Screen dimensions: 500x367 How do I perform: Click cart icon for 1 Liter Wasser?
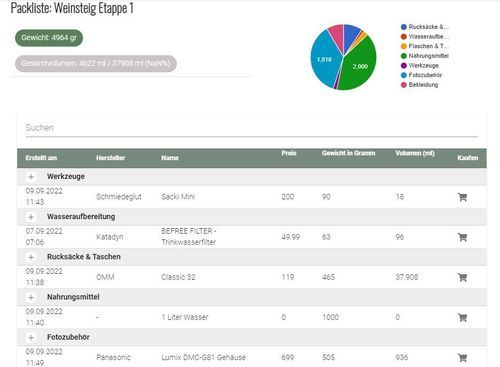pos(462,317)
